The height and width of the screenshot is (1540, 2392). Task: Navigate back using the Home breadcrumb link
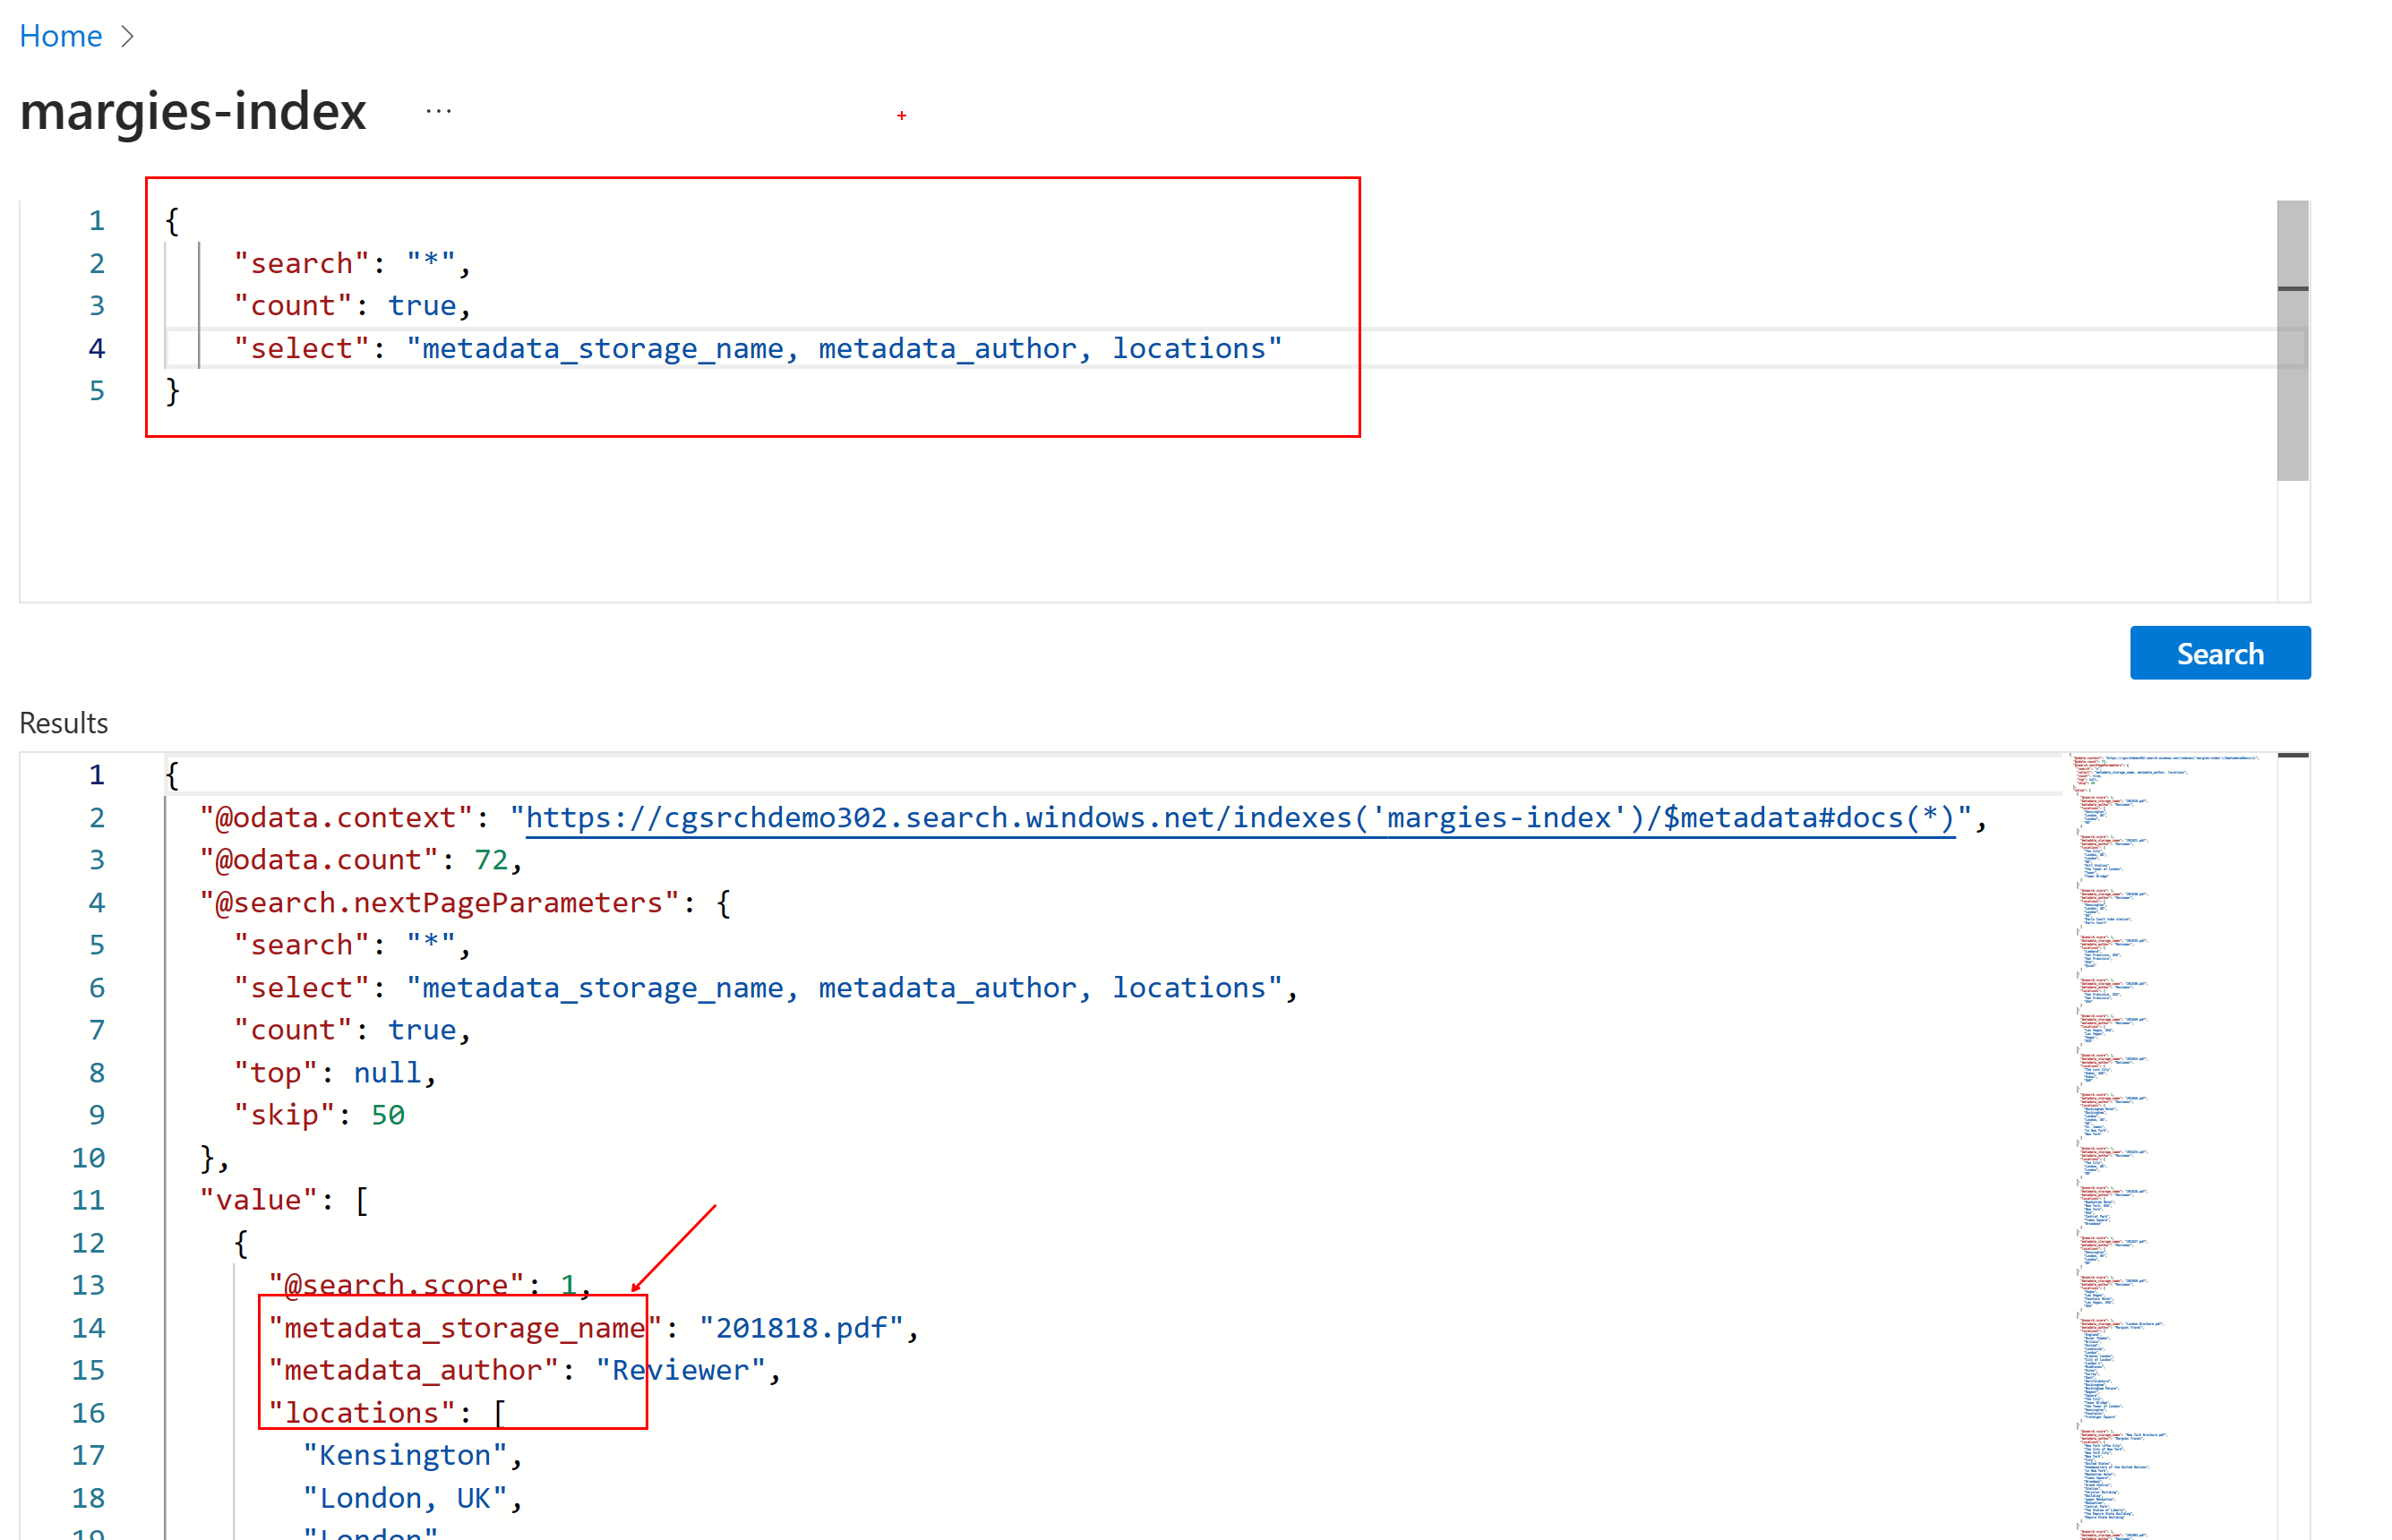[x=60, y=36]
